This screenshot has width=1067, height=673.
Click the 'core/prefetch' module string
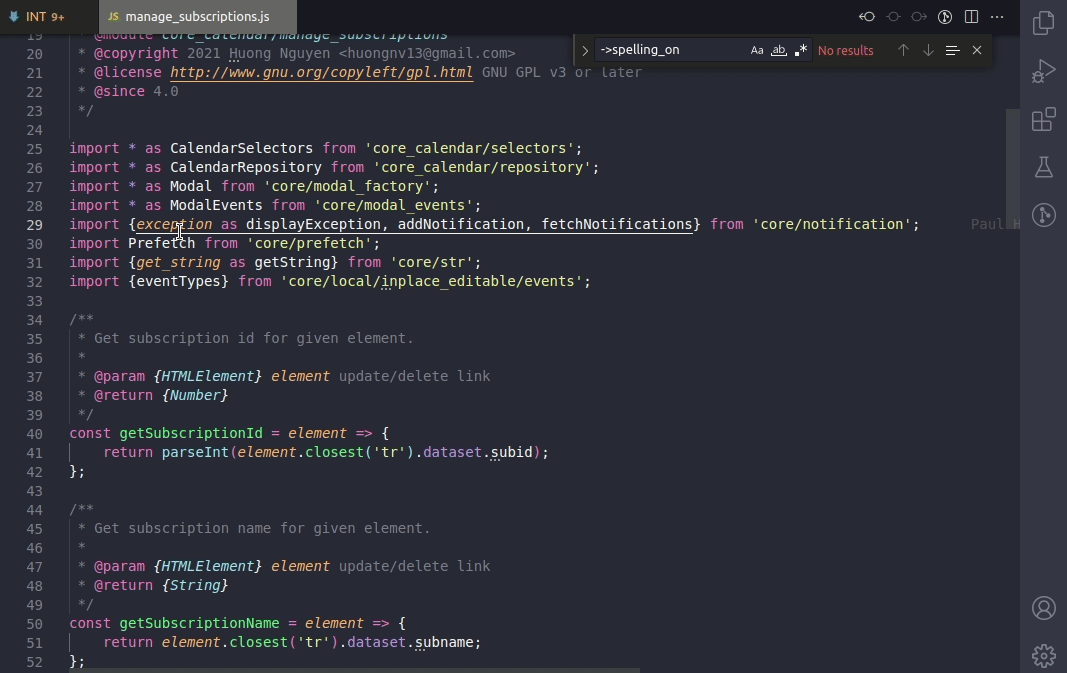tap(309, 244)
